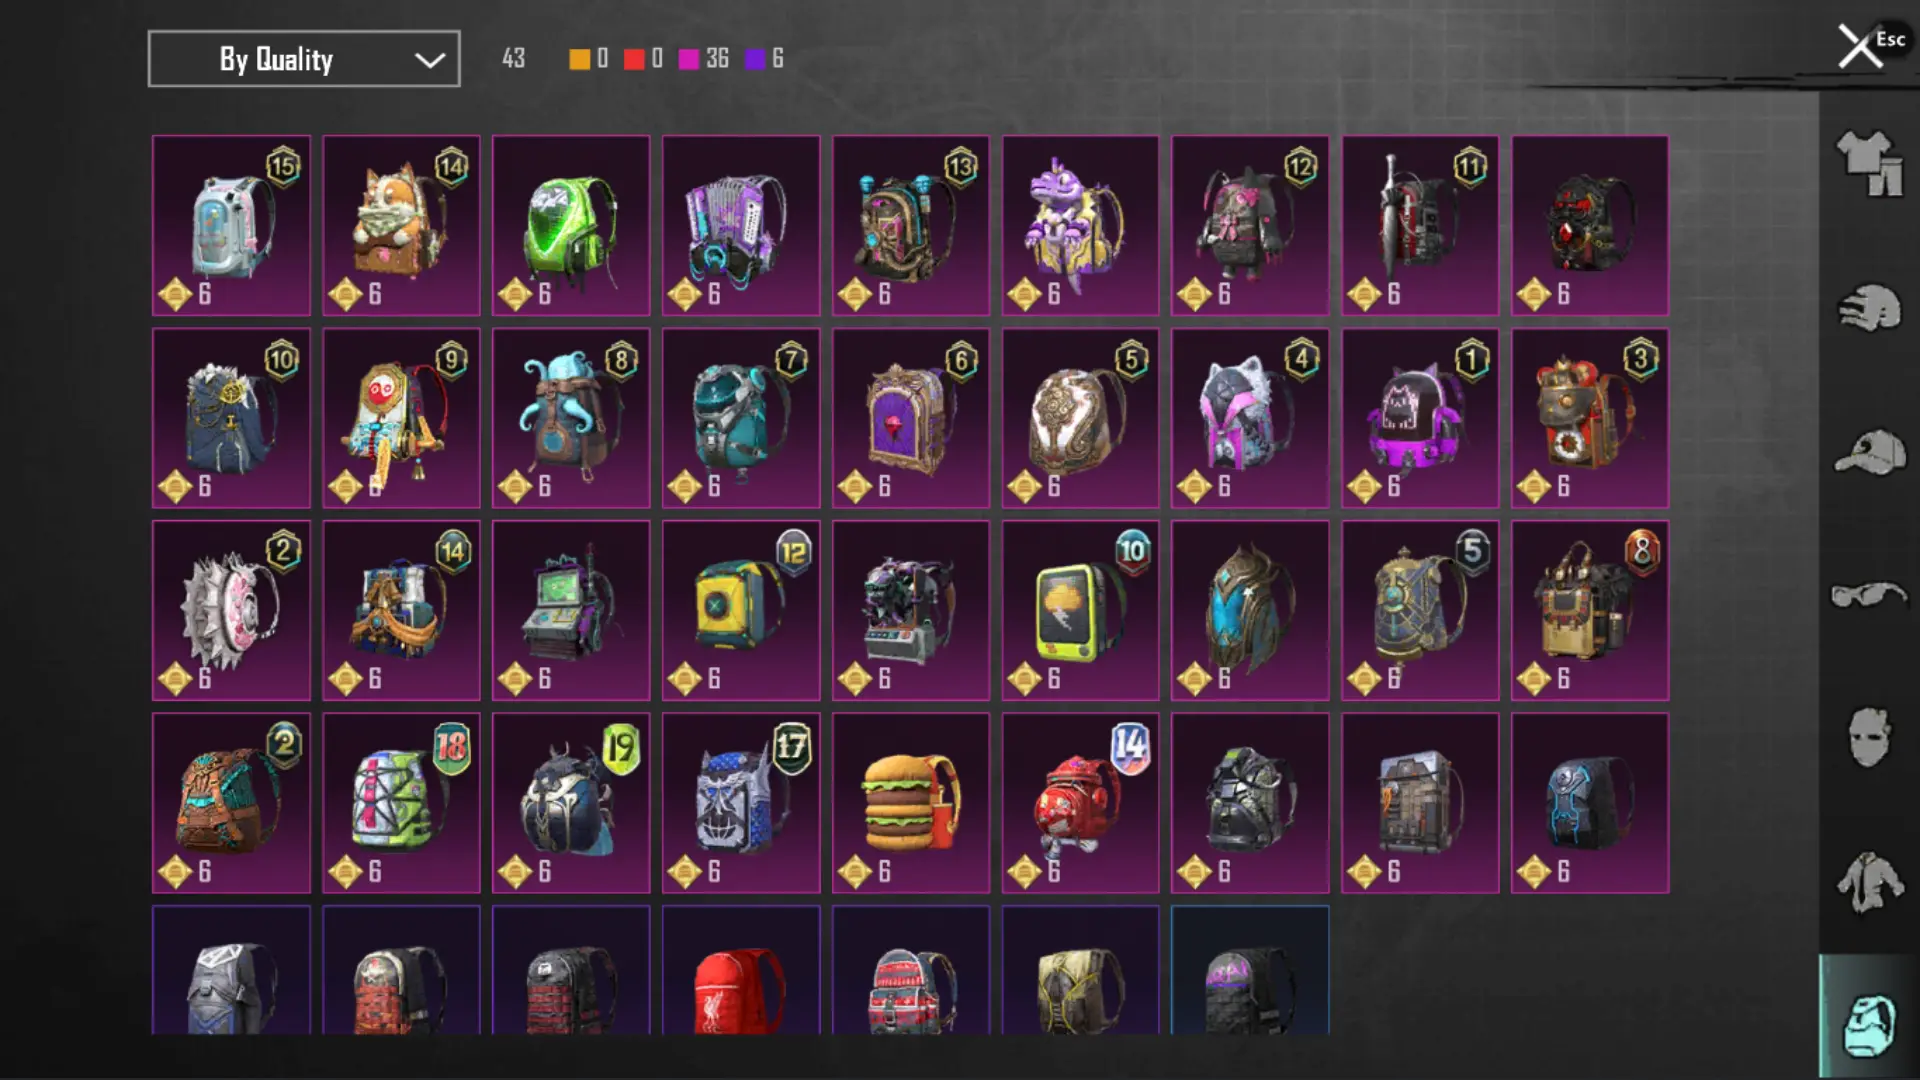Open the cap headwear category icon
The height and width of the screenshot is (1080, 1920).
pyautogui.click(x=1869, y=452)
